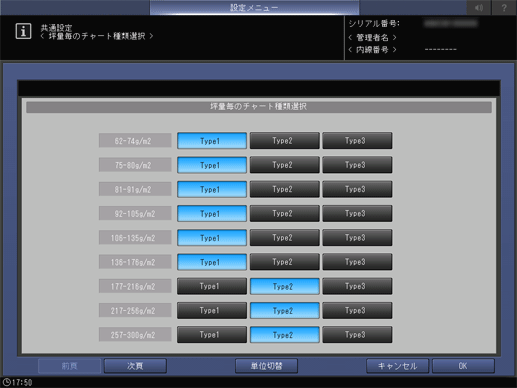Click the information 'i' icon

point(23,31)
